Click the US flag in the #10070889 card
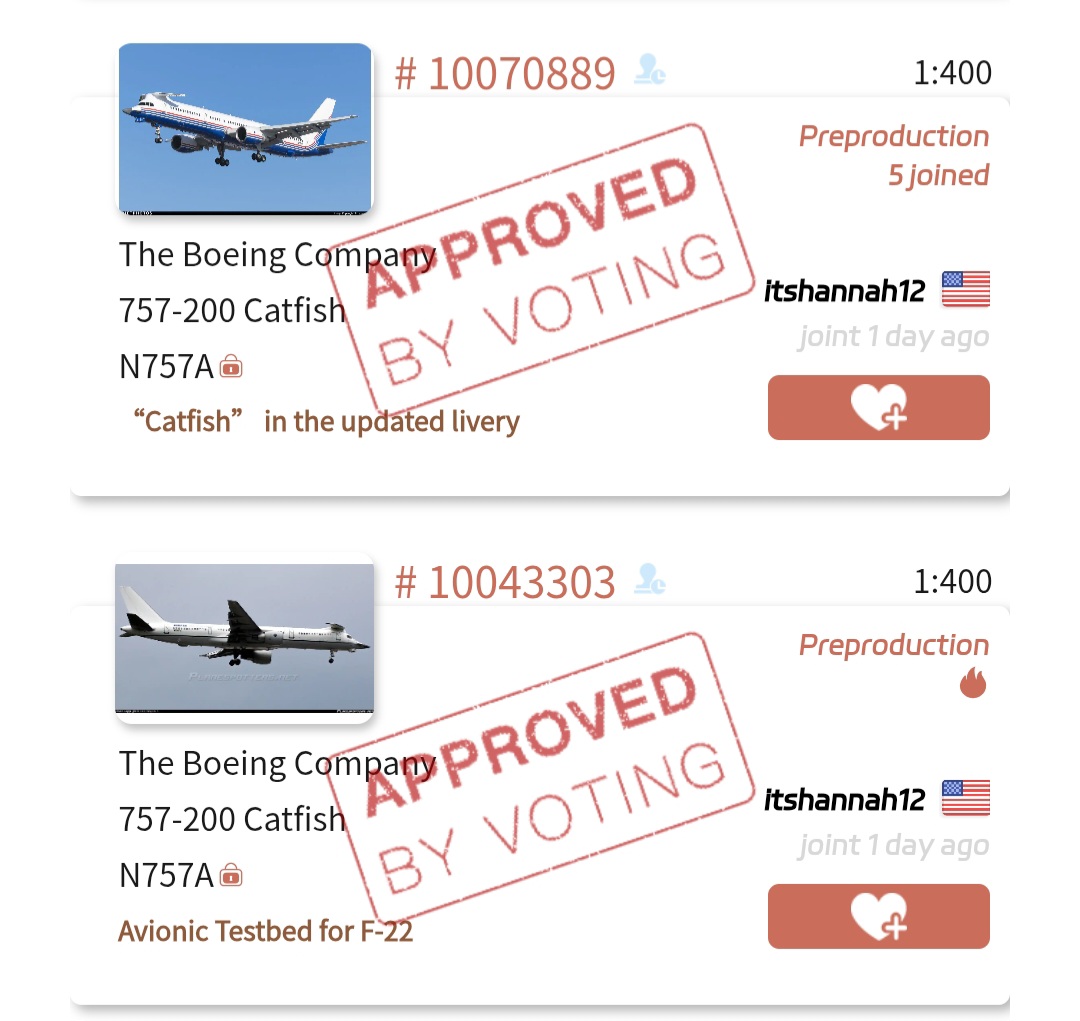The image size is (1080, 1021). coord(965,290)
